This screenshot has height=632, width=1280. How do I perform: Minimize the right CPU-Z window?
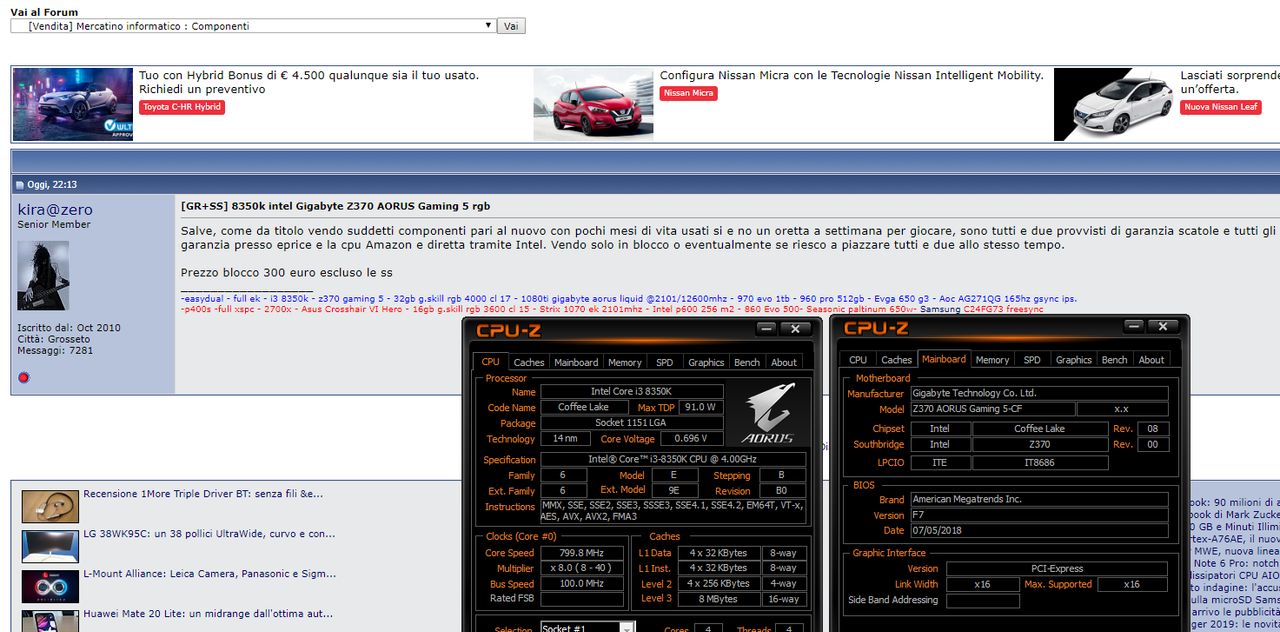(x=1133, y=326)
